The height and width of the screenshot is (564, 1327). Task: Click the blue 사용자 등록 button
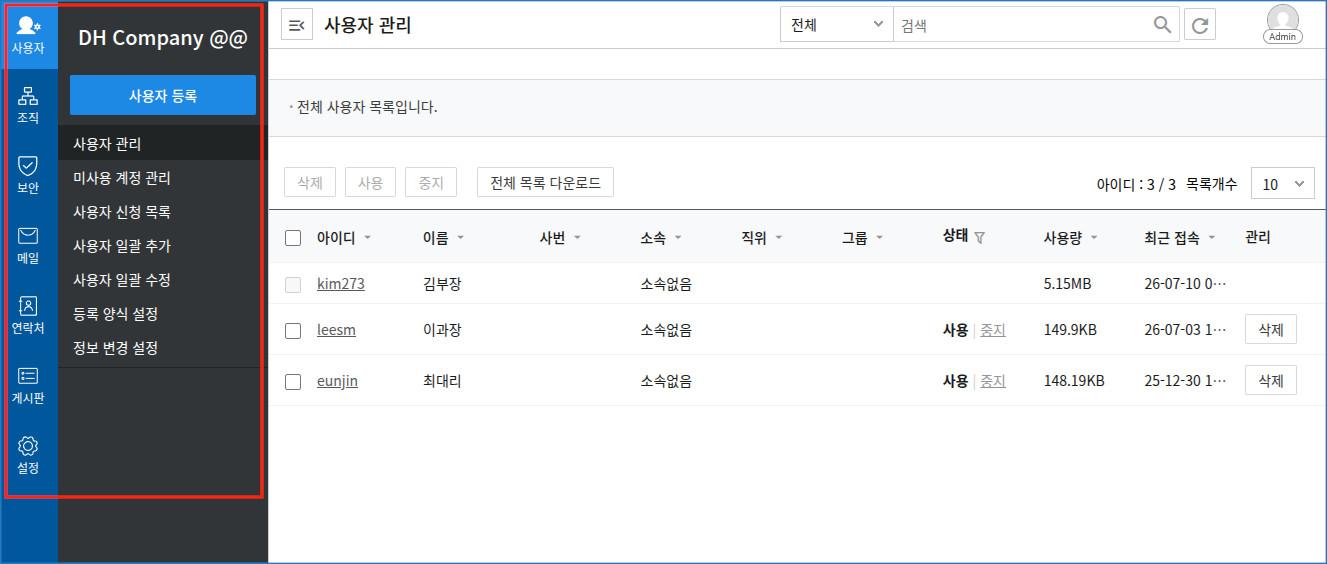tap(163, 96)
